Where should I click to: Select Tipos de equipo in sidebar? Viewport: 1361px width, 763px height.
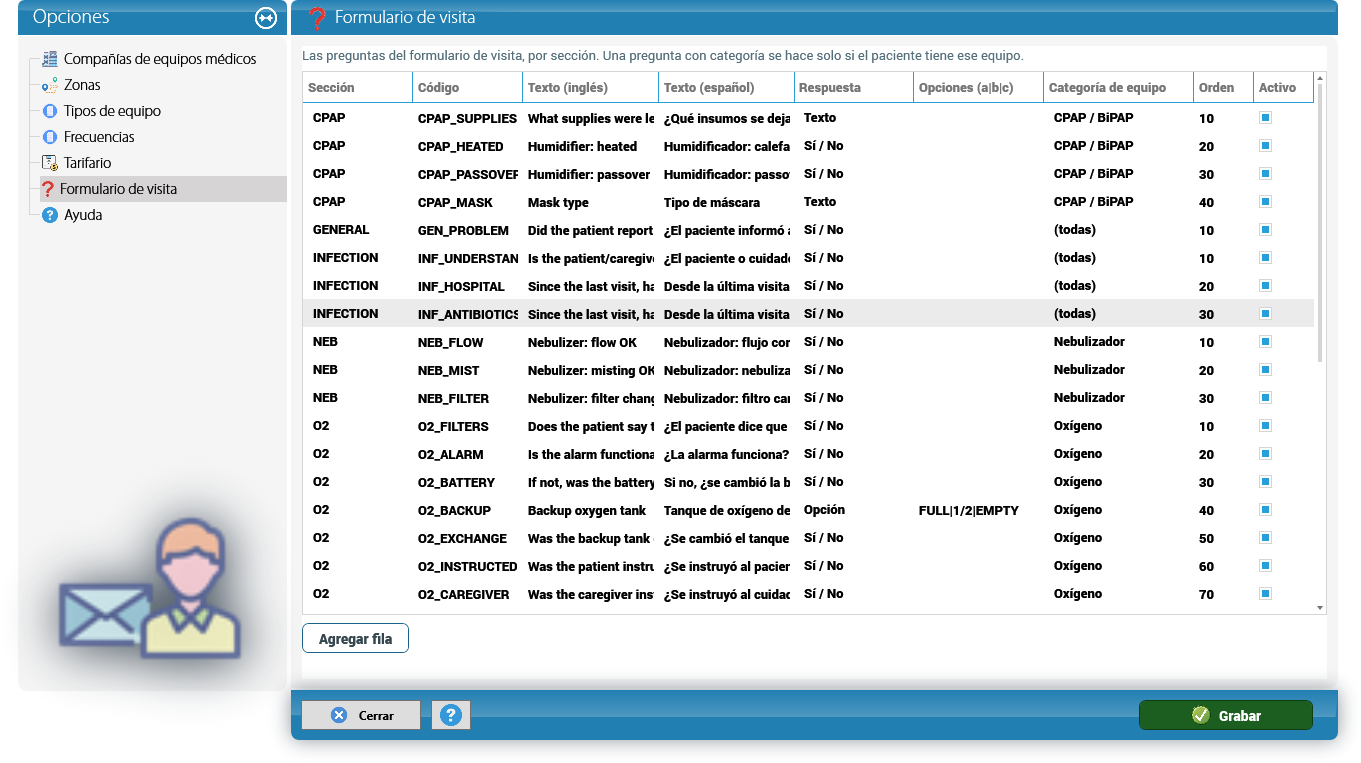[x=112, y=111]
